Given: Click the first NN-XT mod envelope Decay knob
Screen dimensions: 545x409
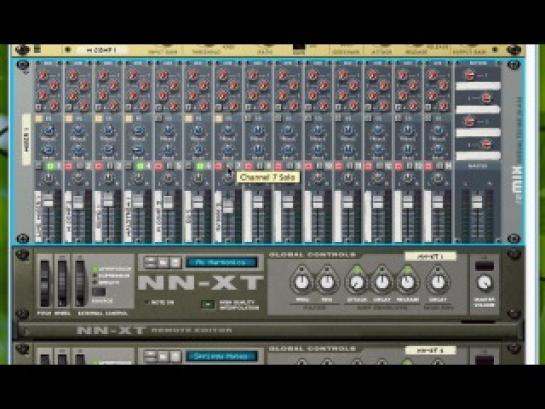Looking at the screenshot, I should pos(438,283).
